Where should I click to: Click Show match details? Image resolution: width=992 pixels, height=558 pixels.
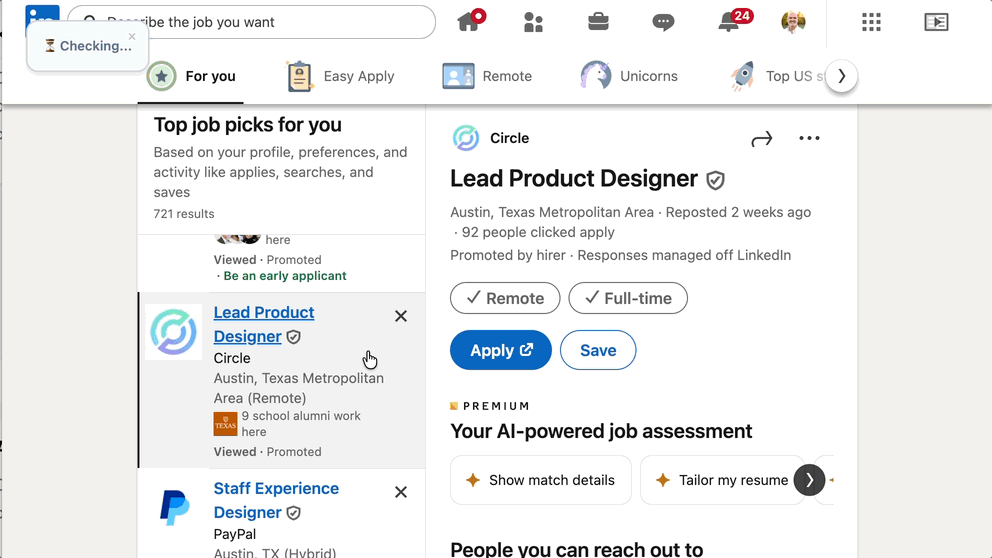pos(541,480)
